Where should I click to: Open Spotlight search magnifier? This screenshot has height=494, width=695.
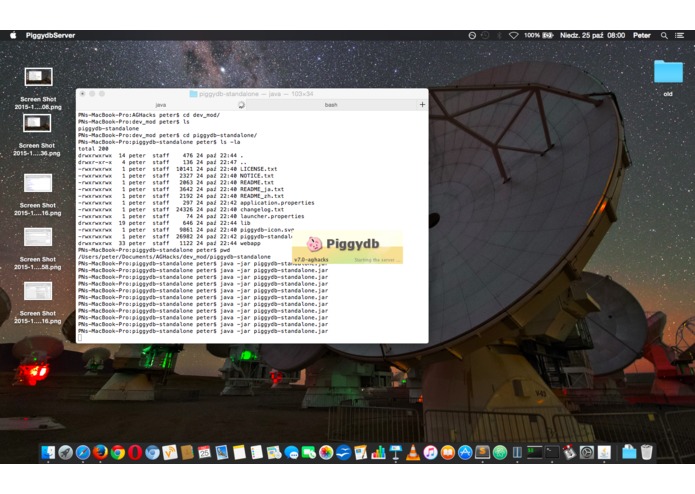(664, 35)
